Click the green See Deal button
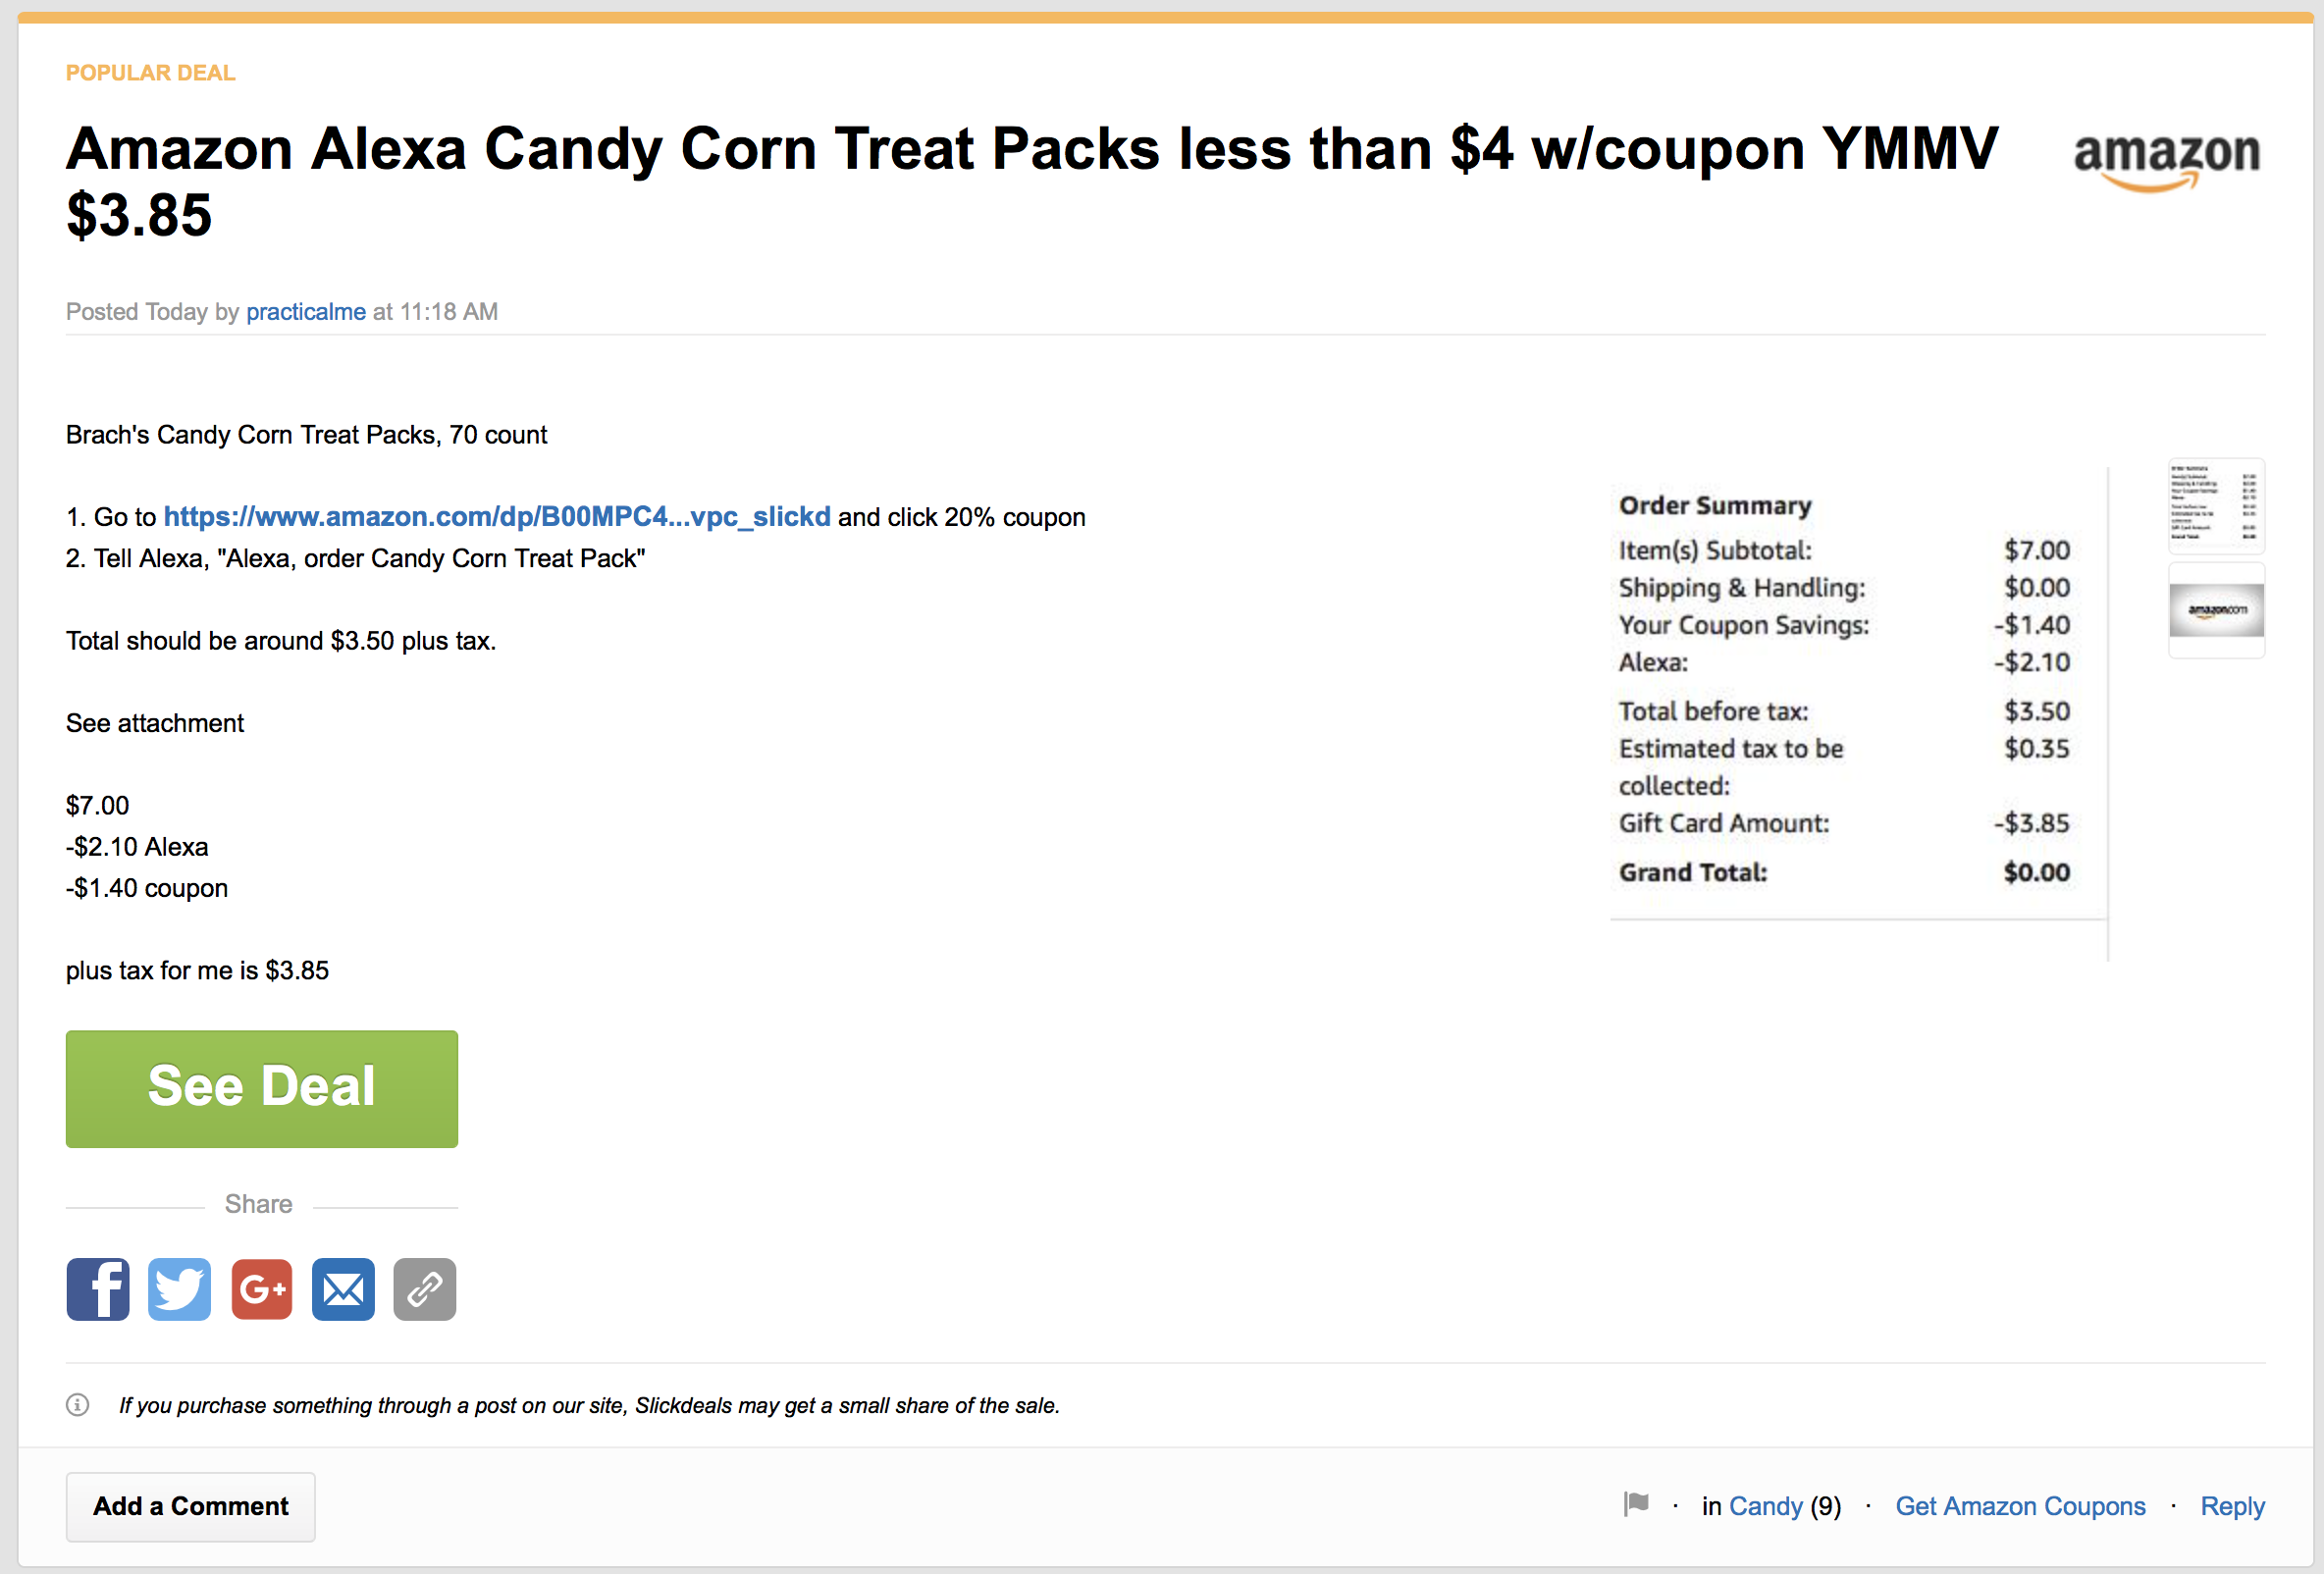Viewport: 2324px width, 1574px height. point(261,1088)
